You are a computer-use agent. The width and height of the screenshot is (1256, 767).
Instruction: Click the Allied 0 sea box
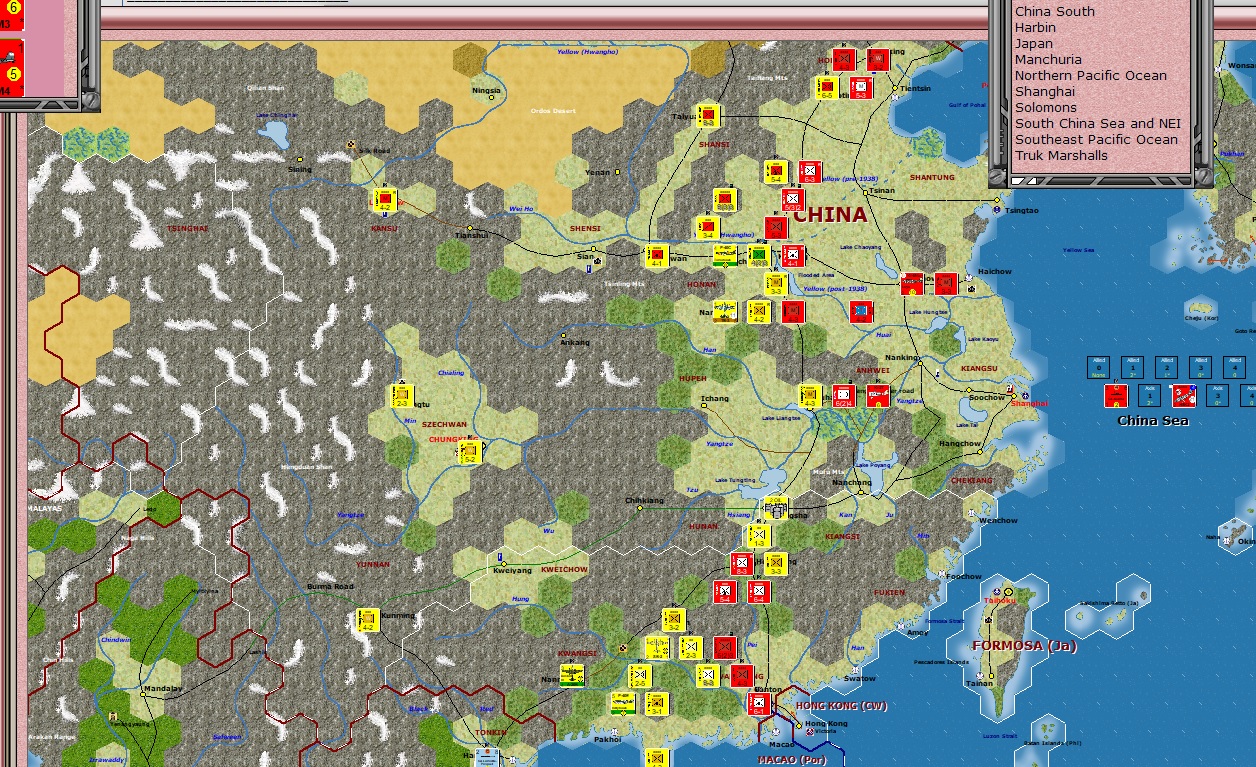(1099, 367)
